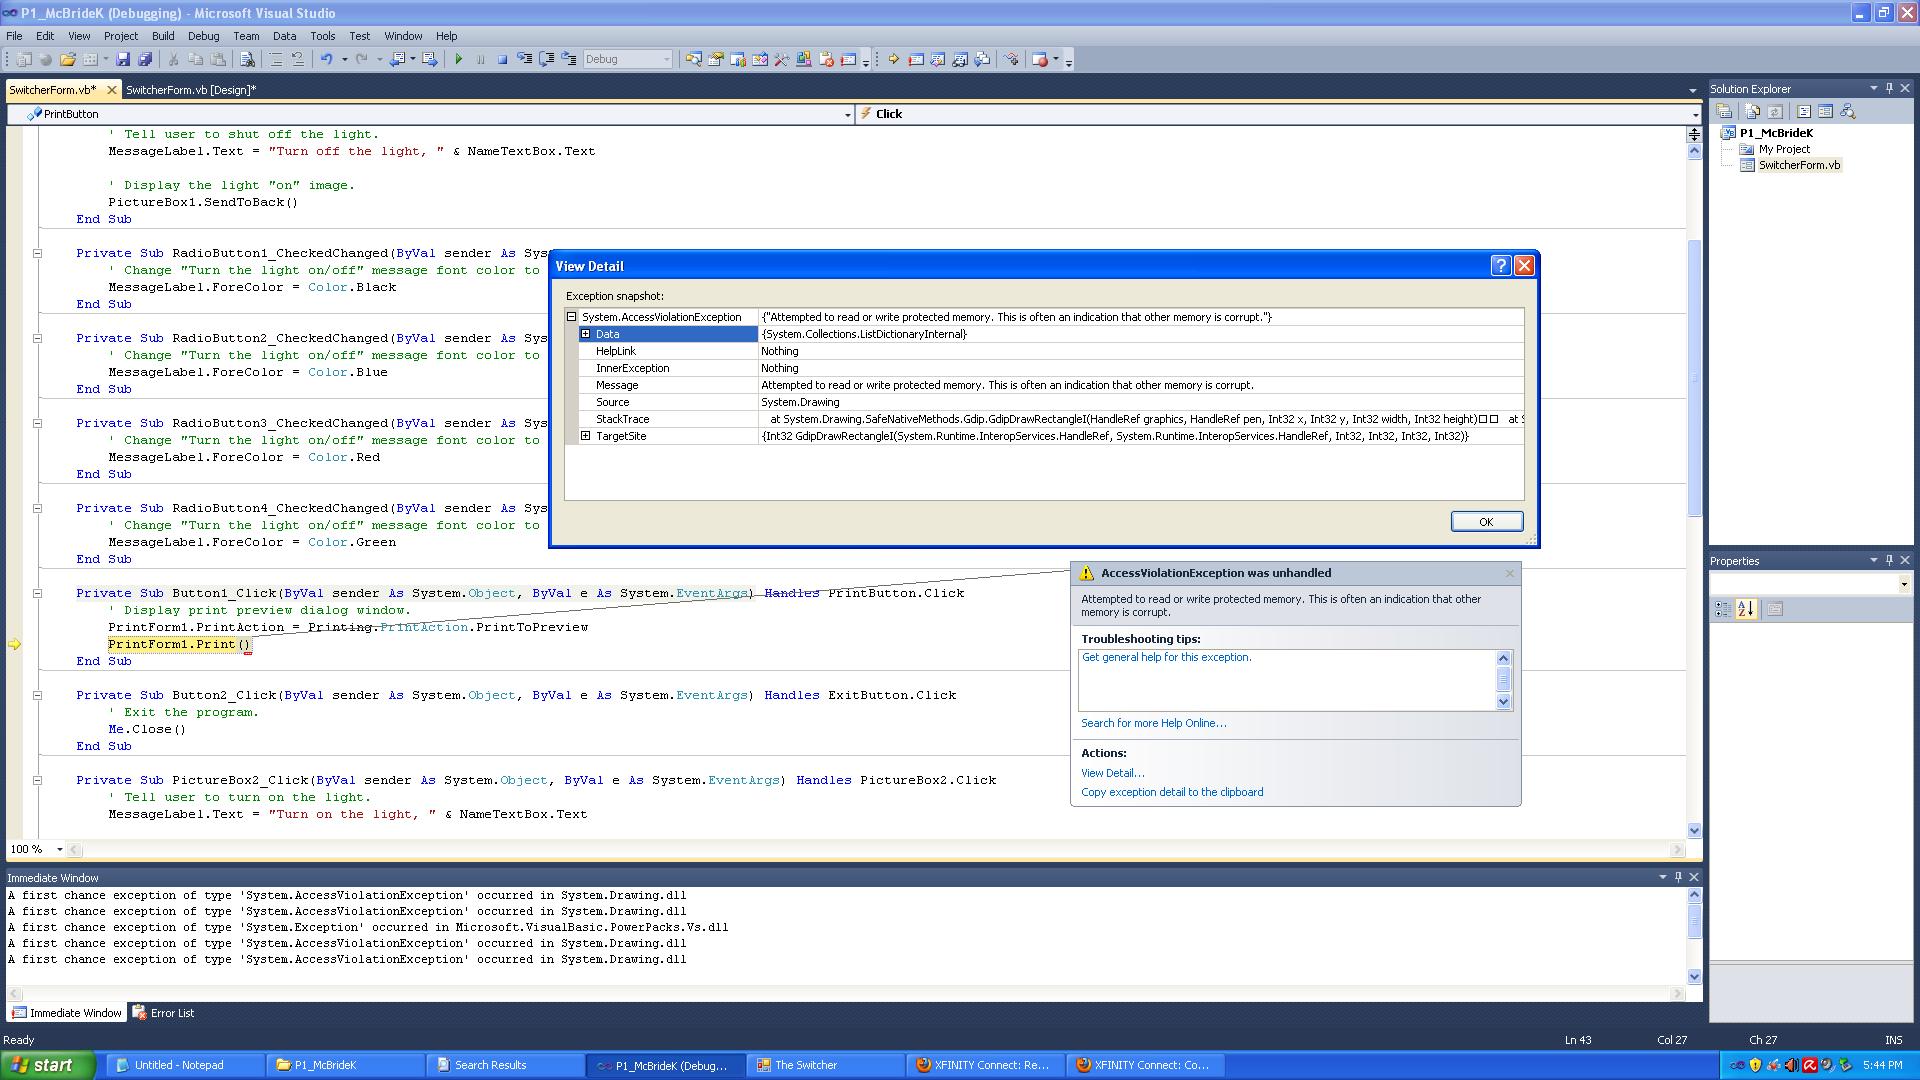The width and height of the screenshot is (1920, 1080).
Task: Stop debugging with the blue square icon
Action: pos(502,59)
